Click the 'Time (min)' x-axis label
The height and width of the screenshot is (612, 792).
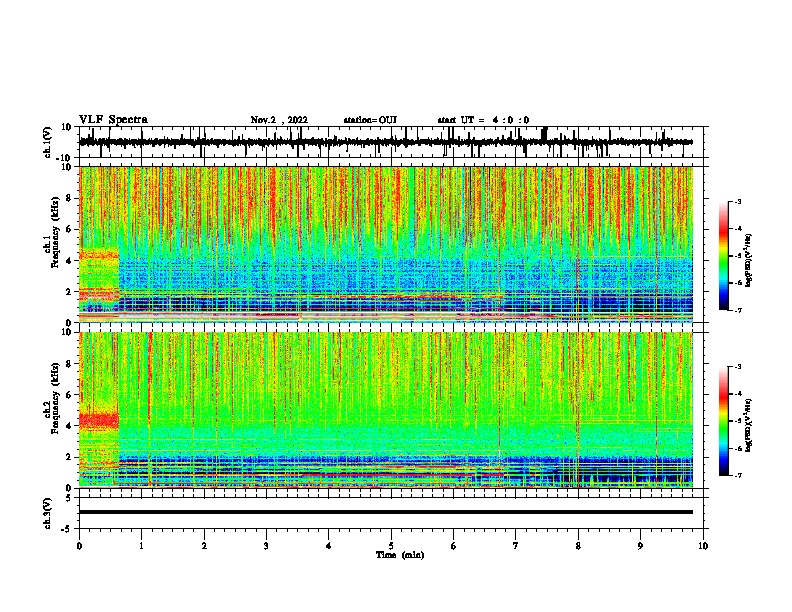pos(400,555)
